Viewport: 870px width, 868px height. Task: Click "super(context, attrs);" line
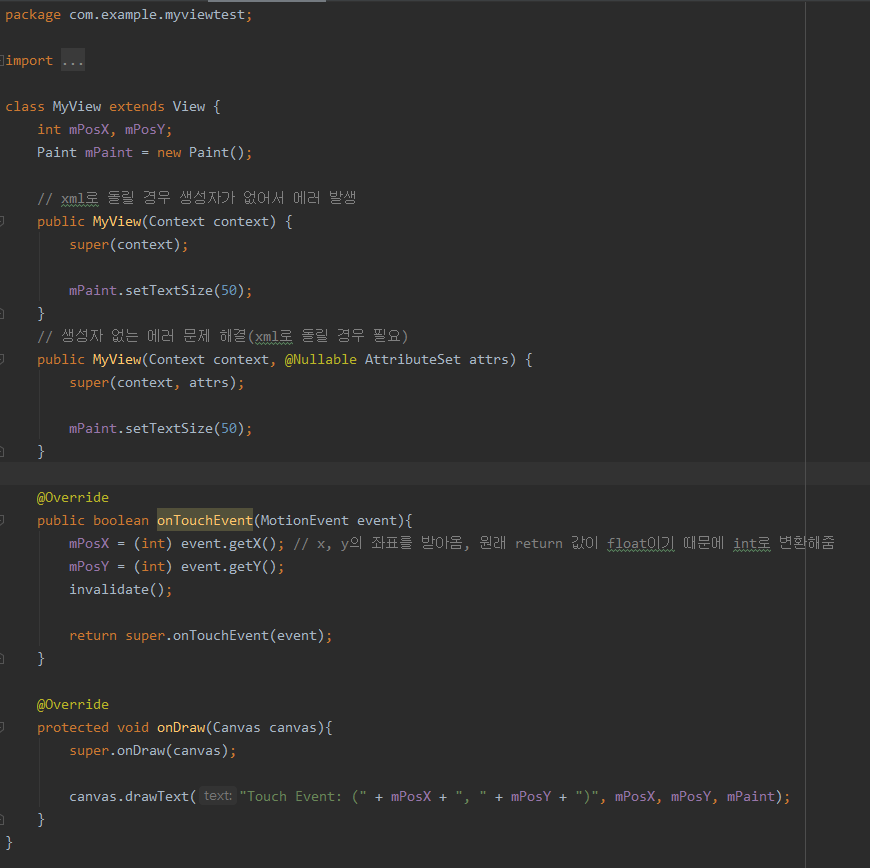[157, 383]
